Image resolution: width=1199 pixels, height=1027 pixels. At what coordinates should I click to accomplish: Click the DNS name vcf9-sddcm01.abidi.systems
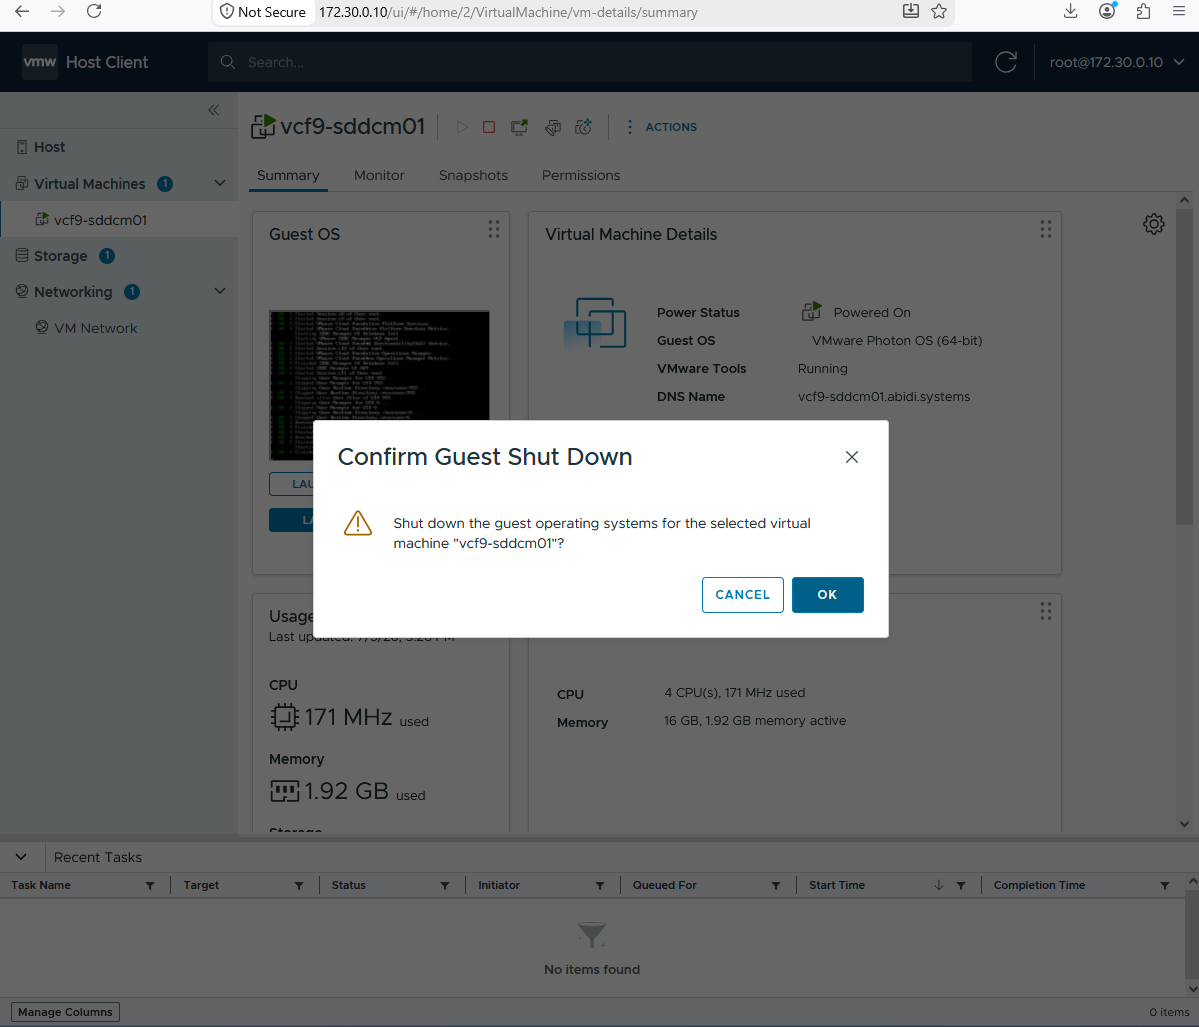pos(884,397)
